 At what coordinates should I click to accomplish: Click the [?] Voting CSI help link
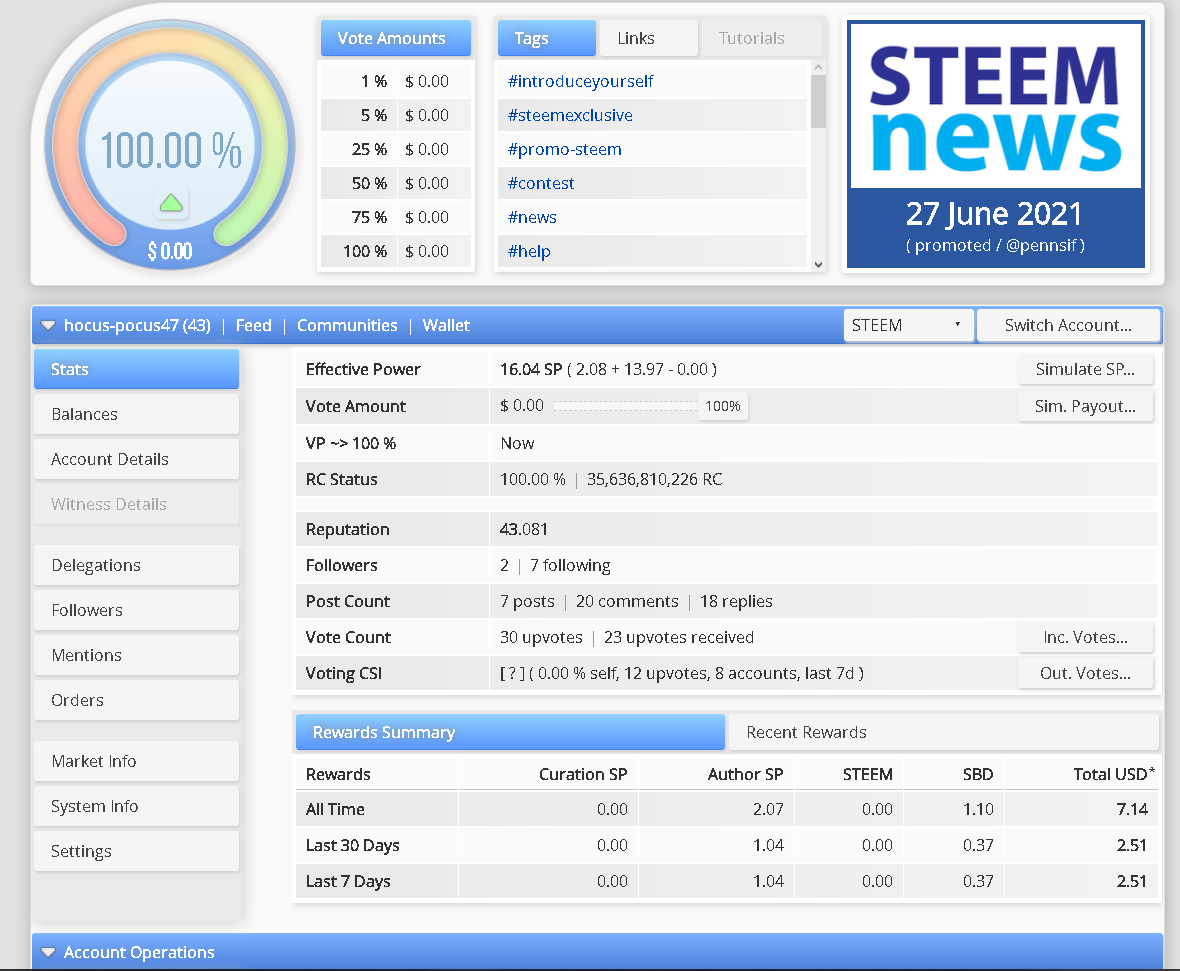coord(512,674)
